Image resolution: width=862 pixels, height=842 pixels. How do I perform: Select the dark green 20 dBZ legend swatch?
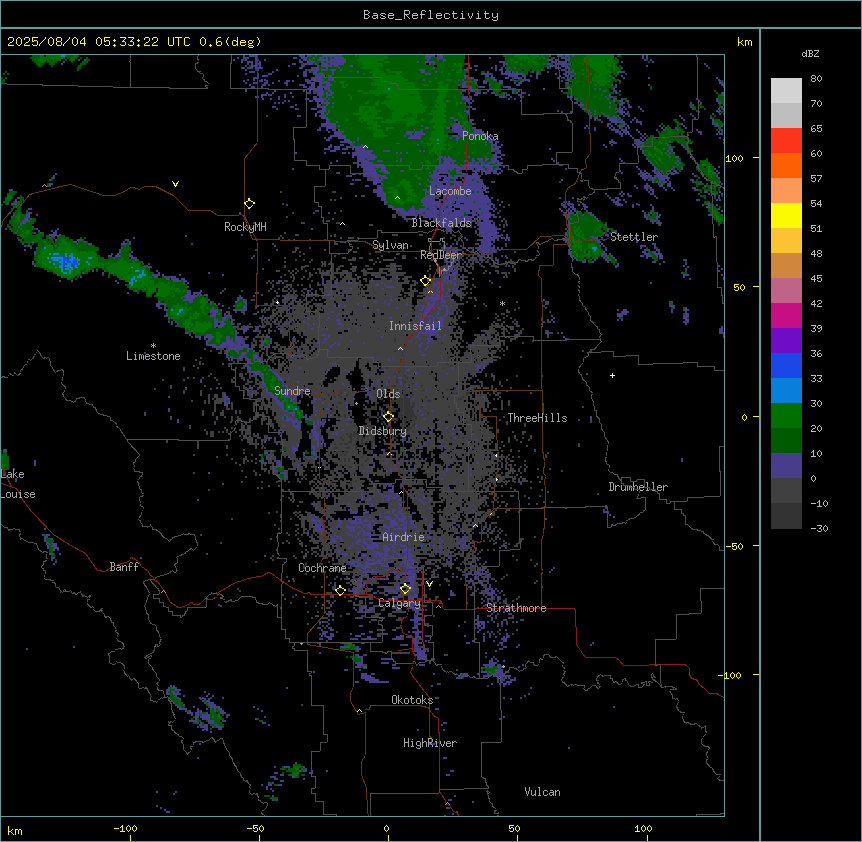786,441
